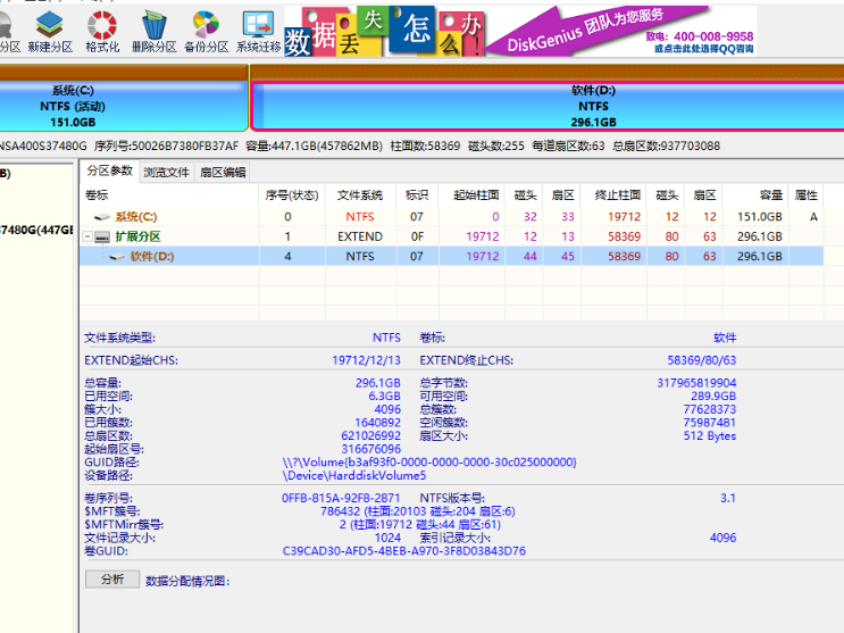Screen dimensions: 844x633
Task: Click the EXTEND终止CHS value 58369/80/63
Action: 701,360
